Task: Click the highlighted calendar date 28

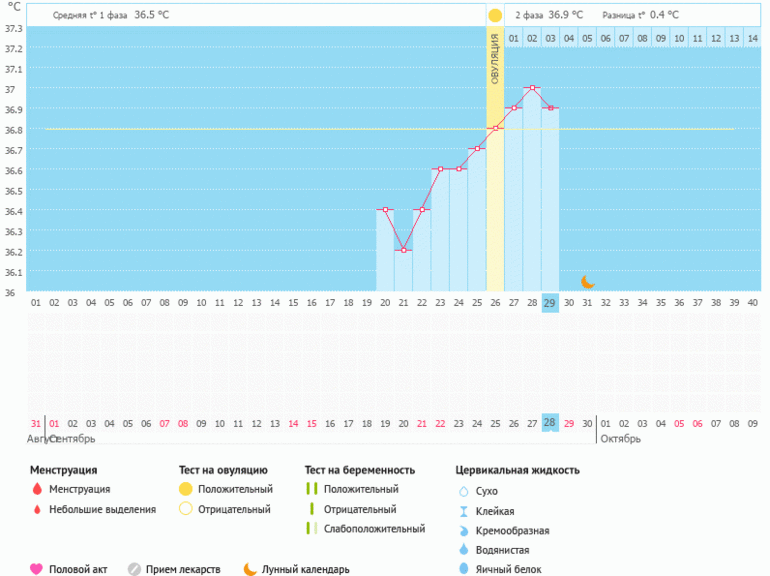Action: (550, 423)
